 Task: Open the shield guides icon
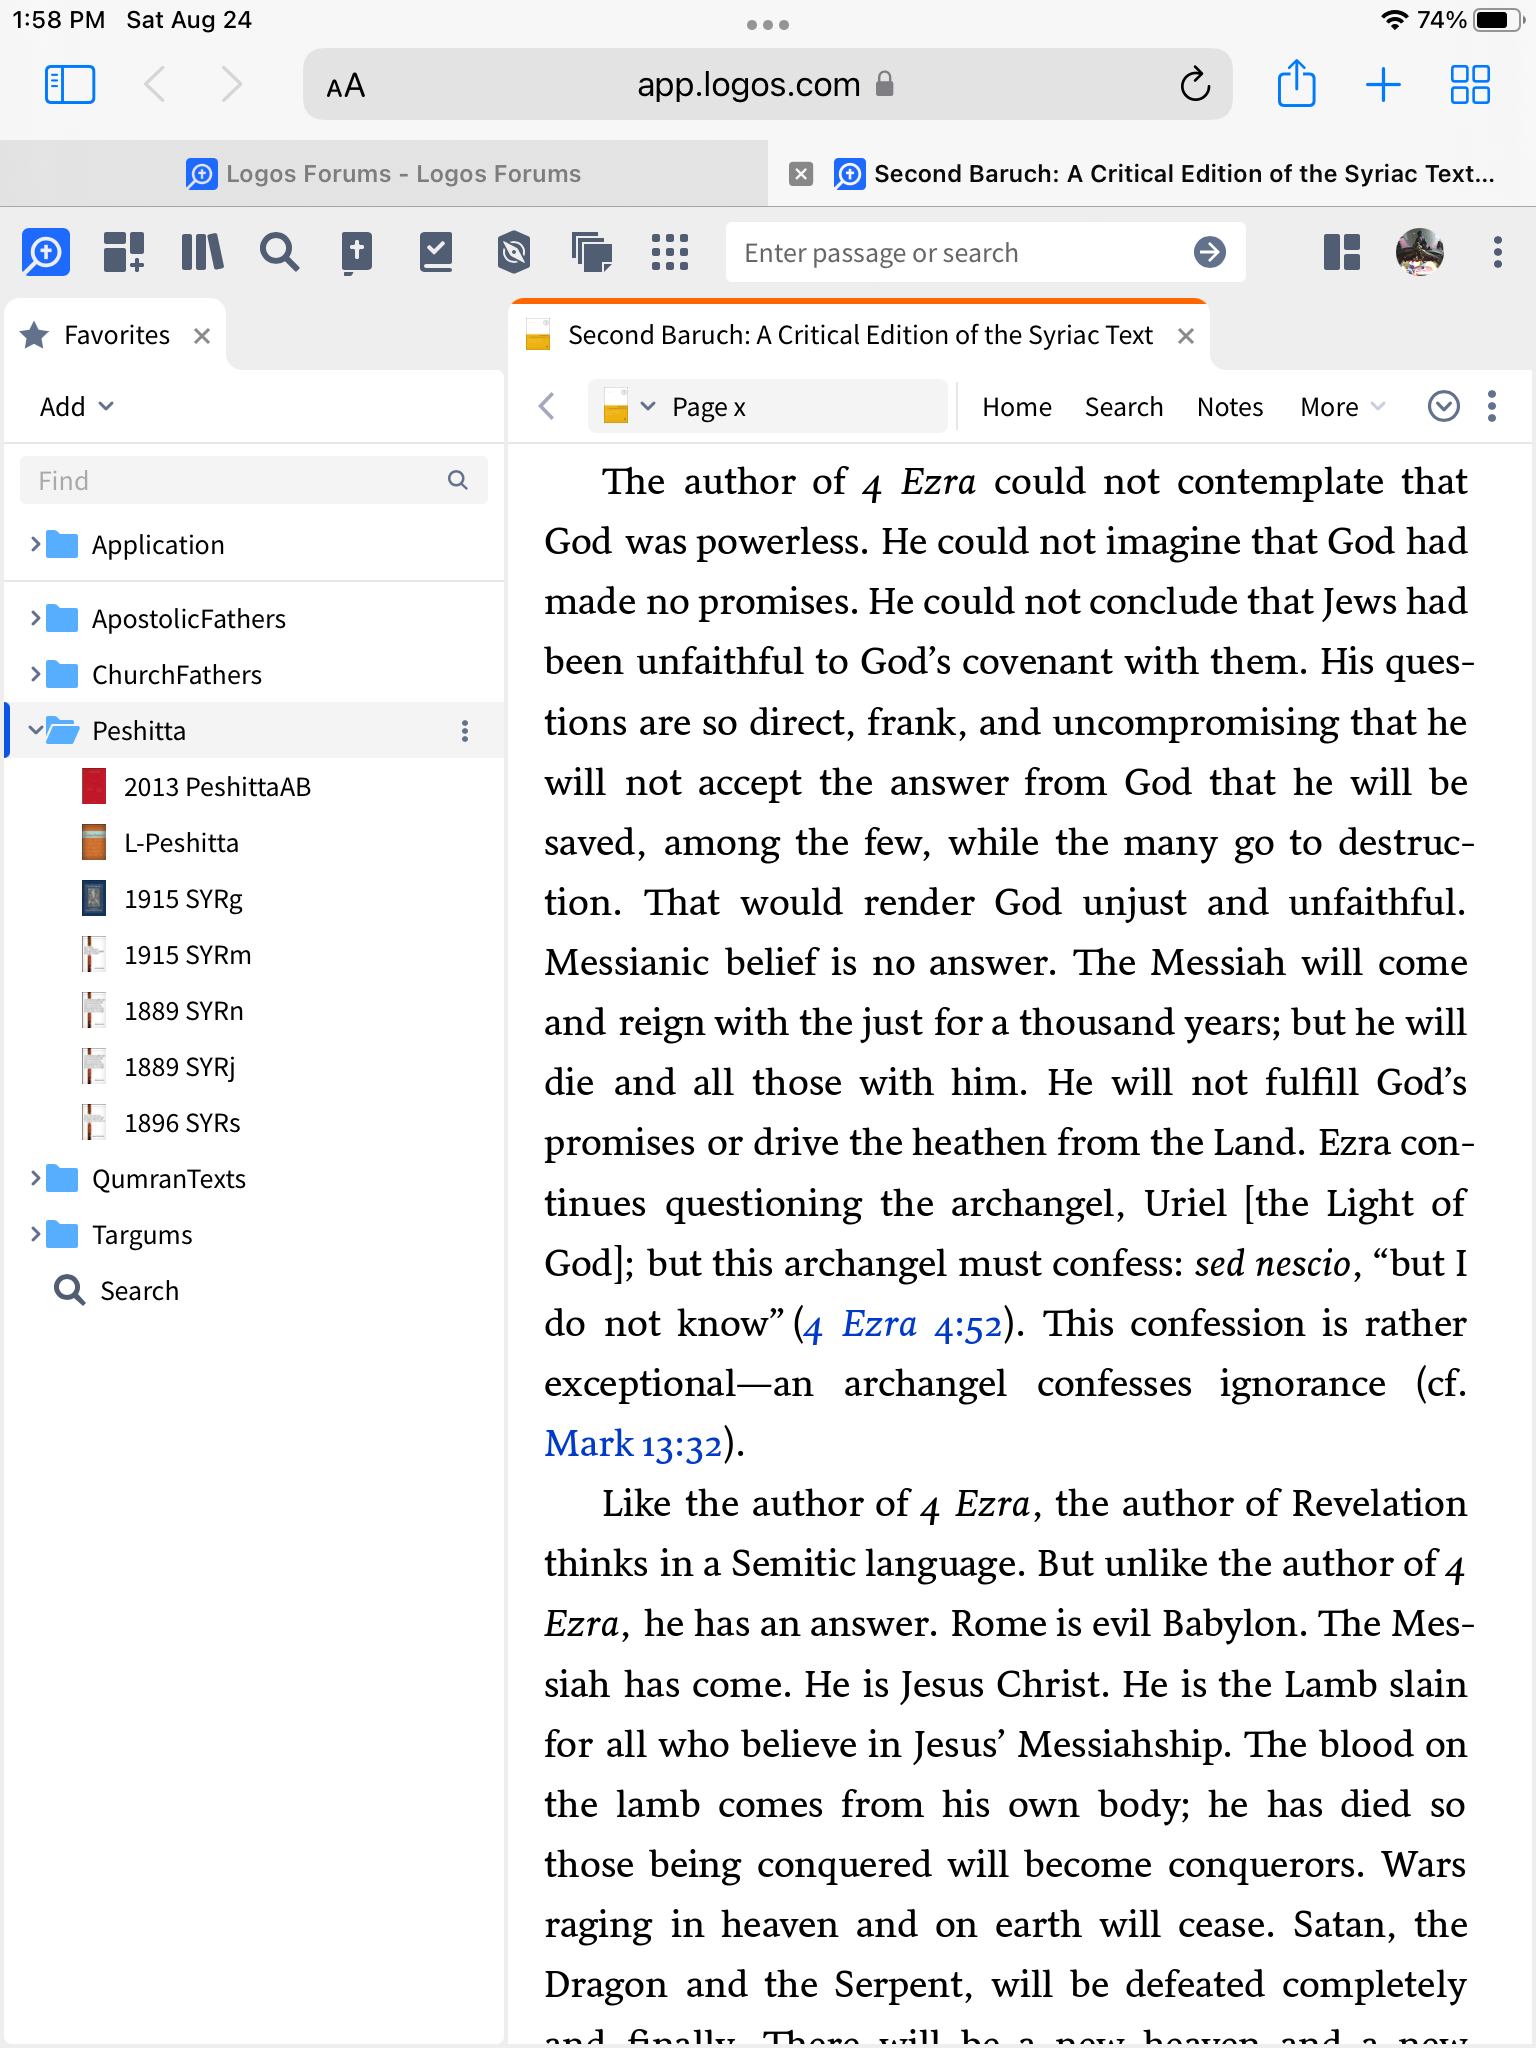[x=514, y=252]
